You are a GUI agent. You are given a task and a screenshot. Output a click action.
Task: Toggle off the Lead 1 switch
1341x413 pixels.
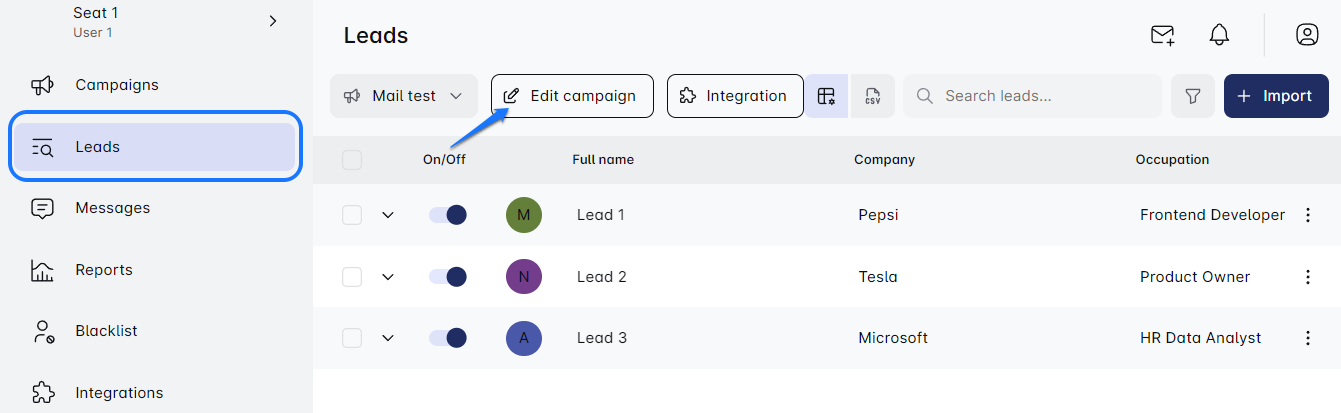tap(447, 215)
